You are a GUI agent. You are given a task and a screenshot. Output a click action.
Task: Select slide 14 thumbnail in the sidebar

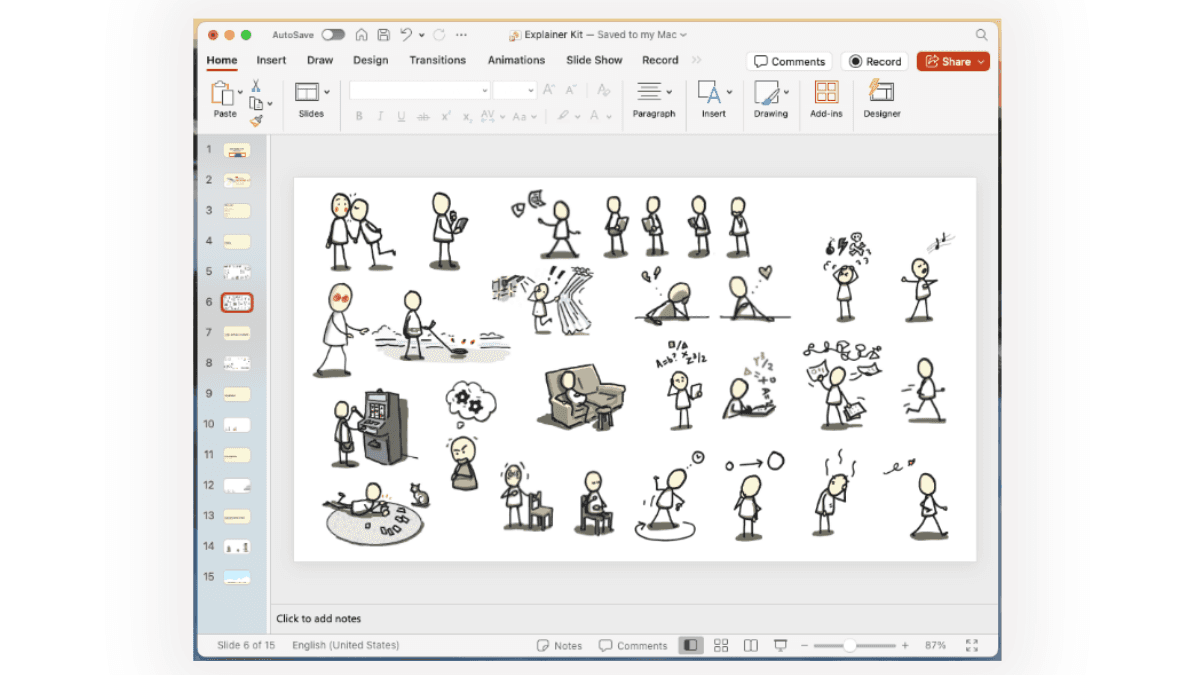(235, 546)
